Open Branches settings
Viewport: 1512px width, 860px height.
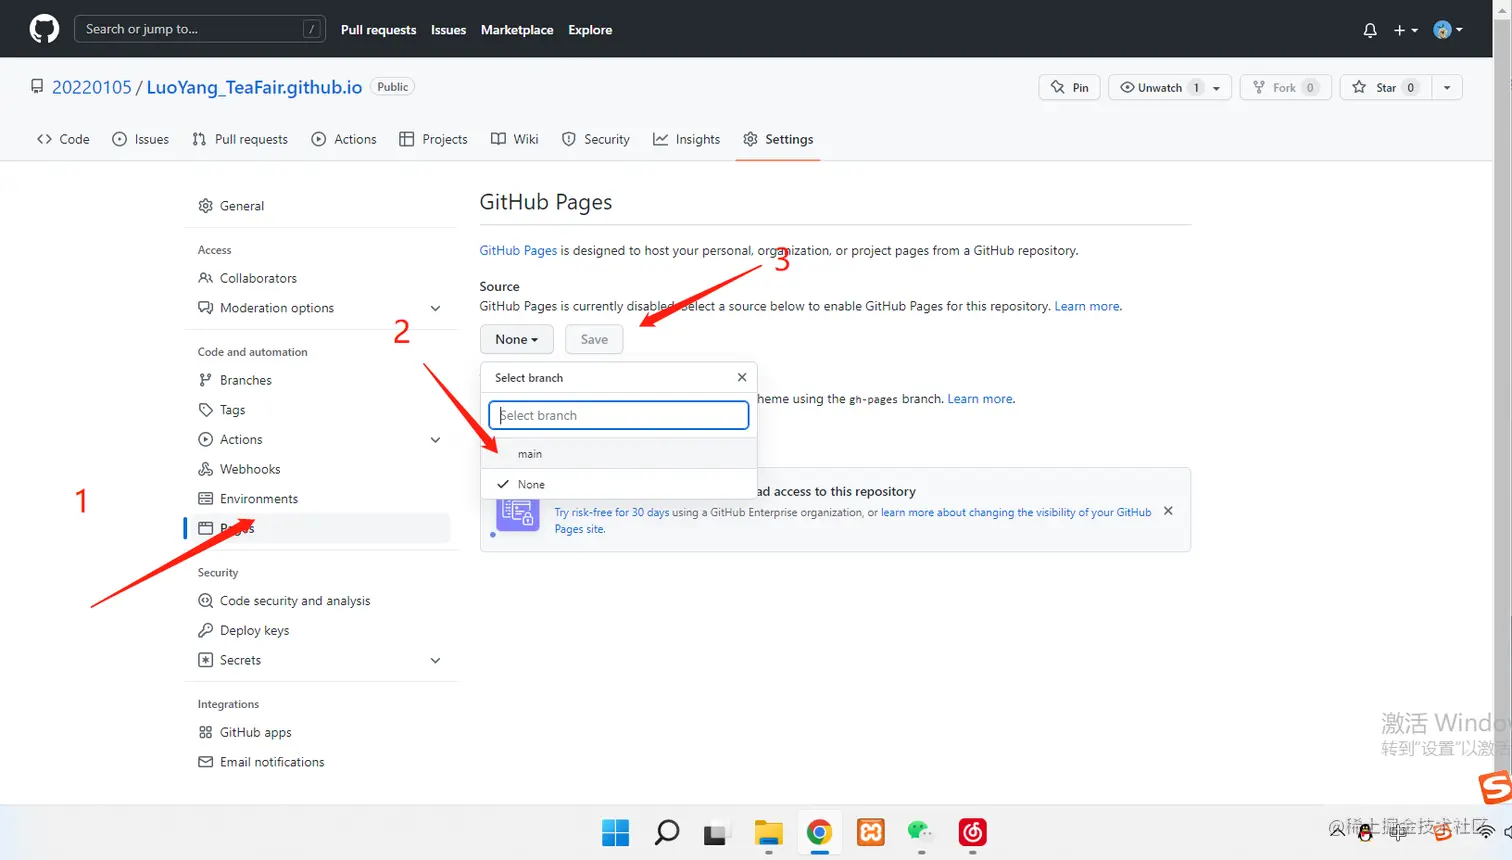coord(246,380)
